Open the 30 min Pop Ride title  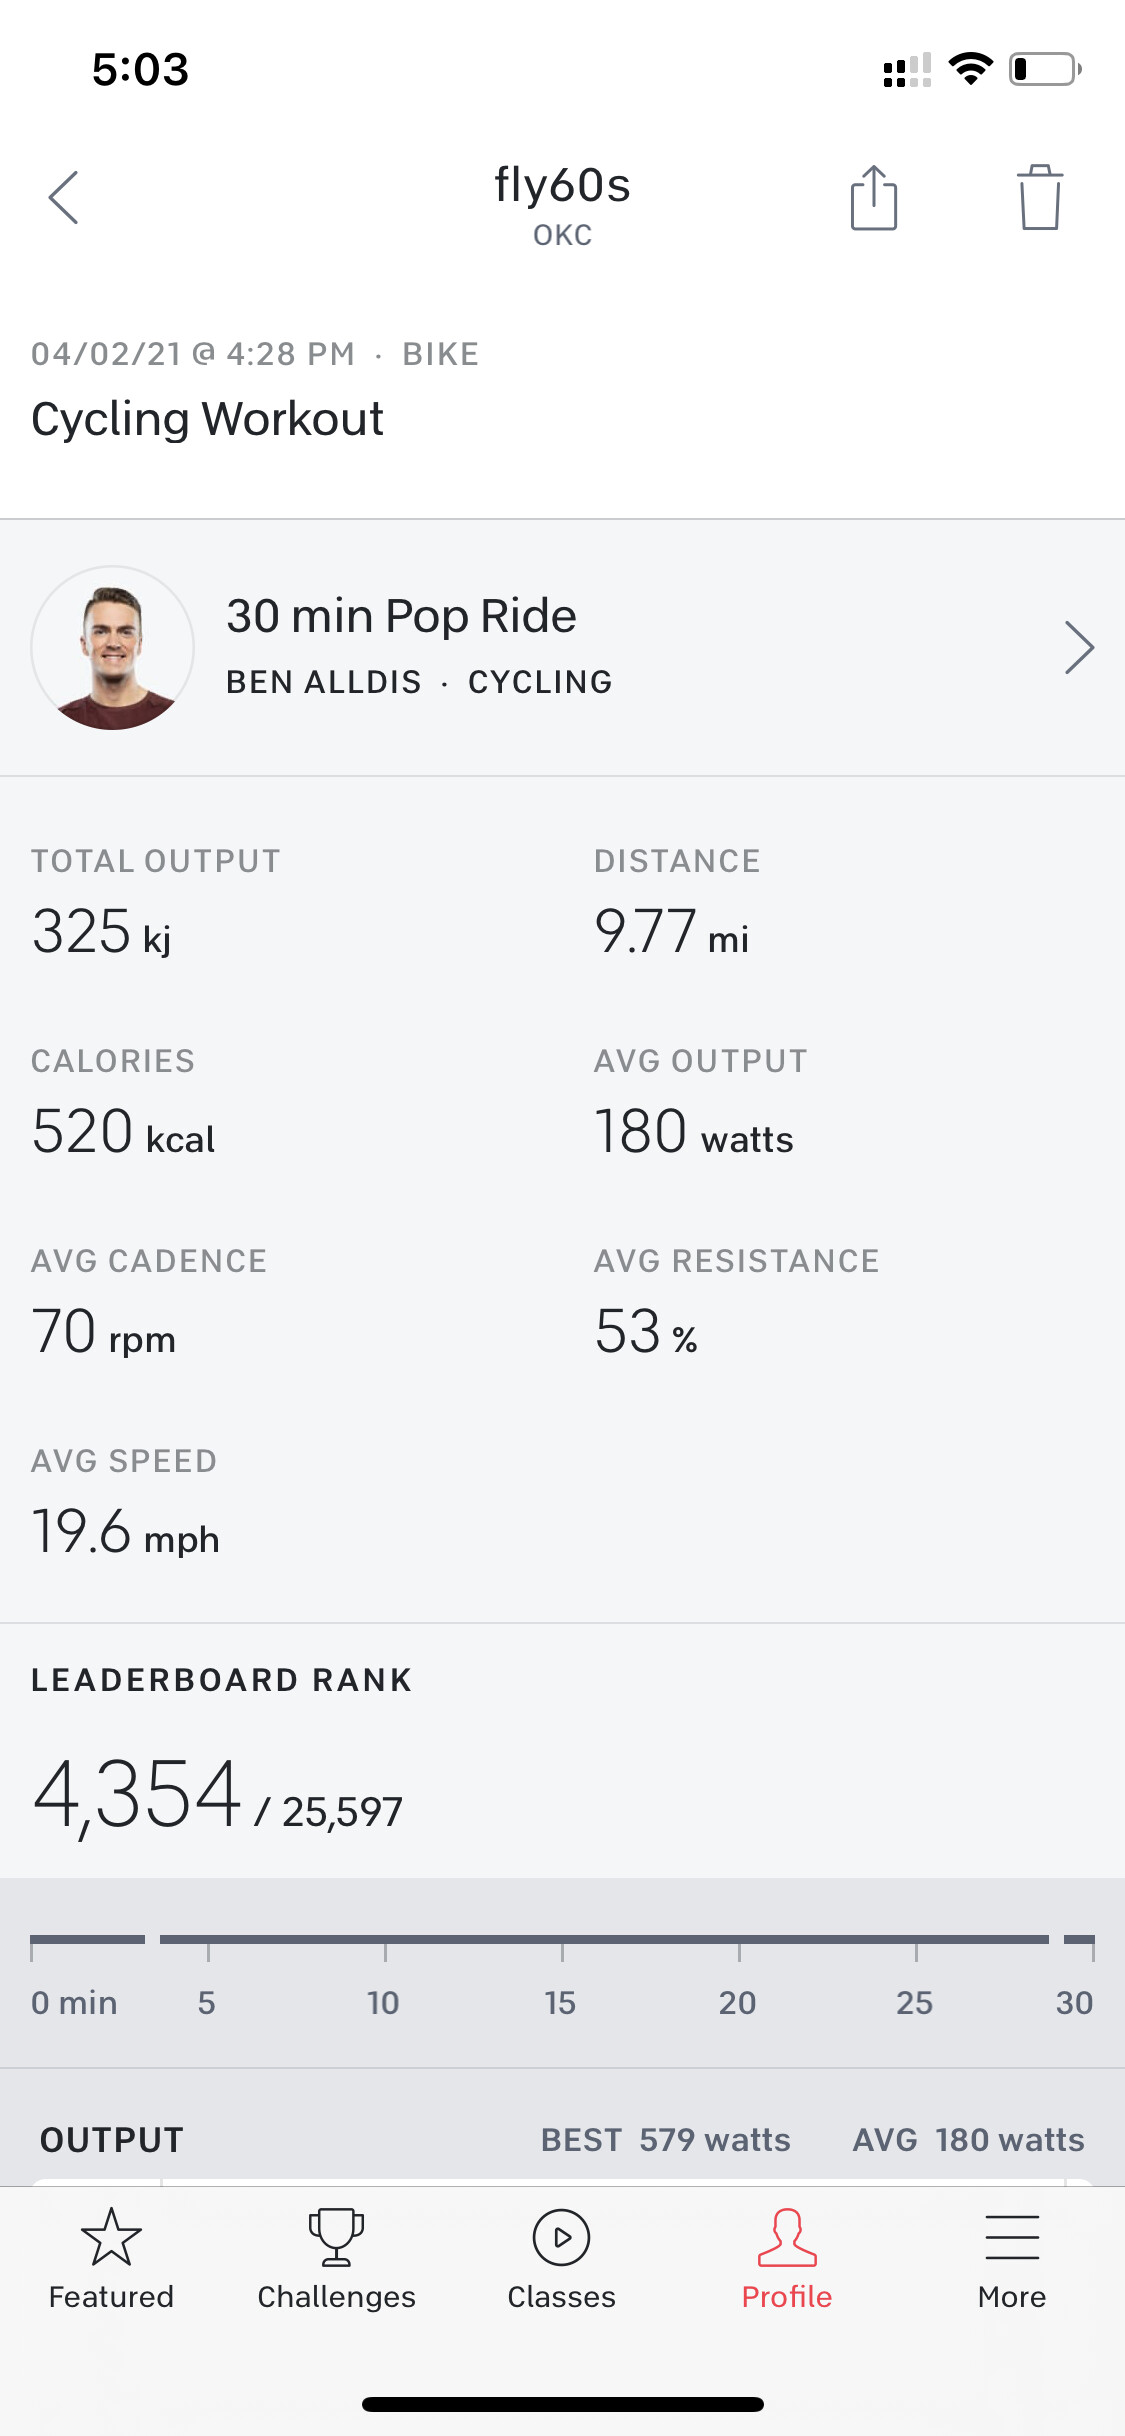401,616
